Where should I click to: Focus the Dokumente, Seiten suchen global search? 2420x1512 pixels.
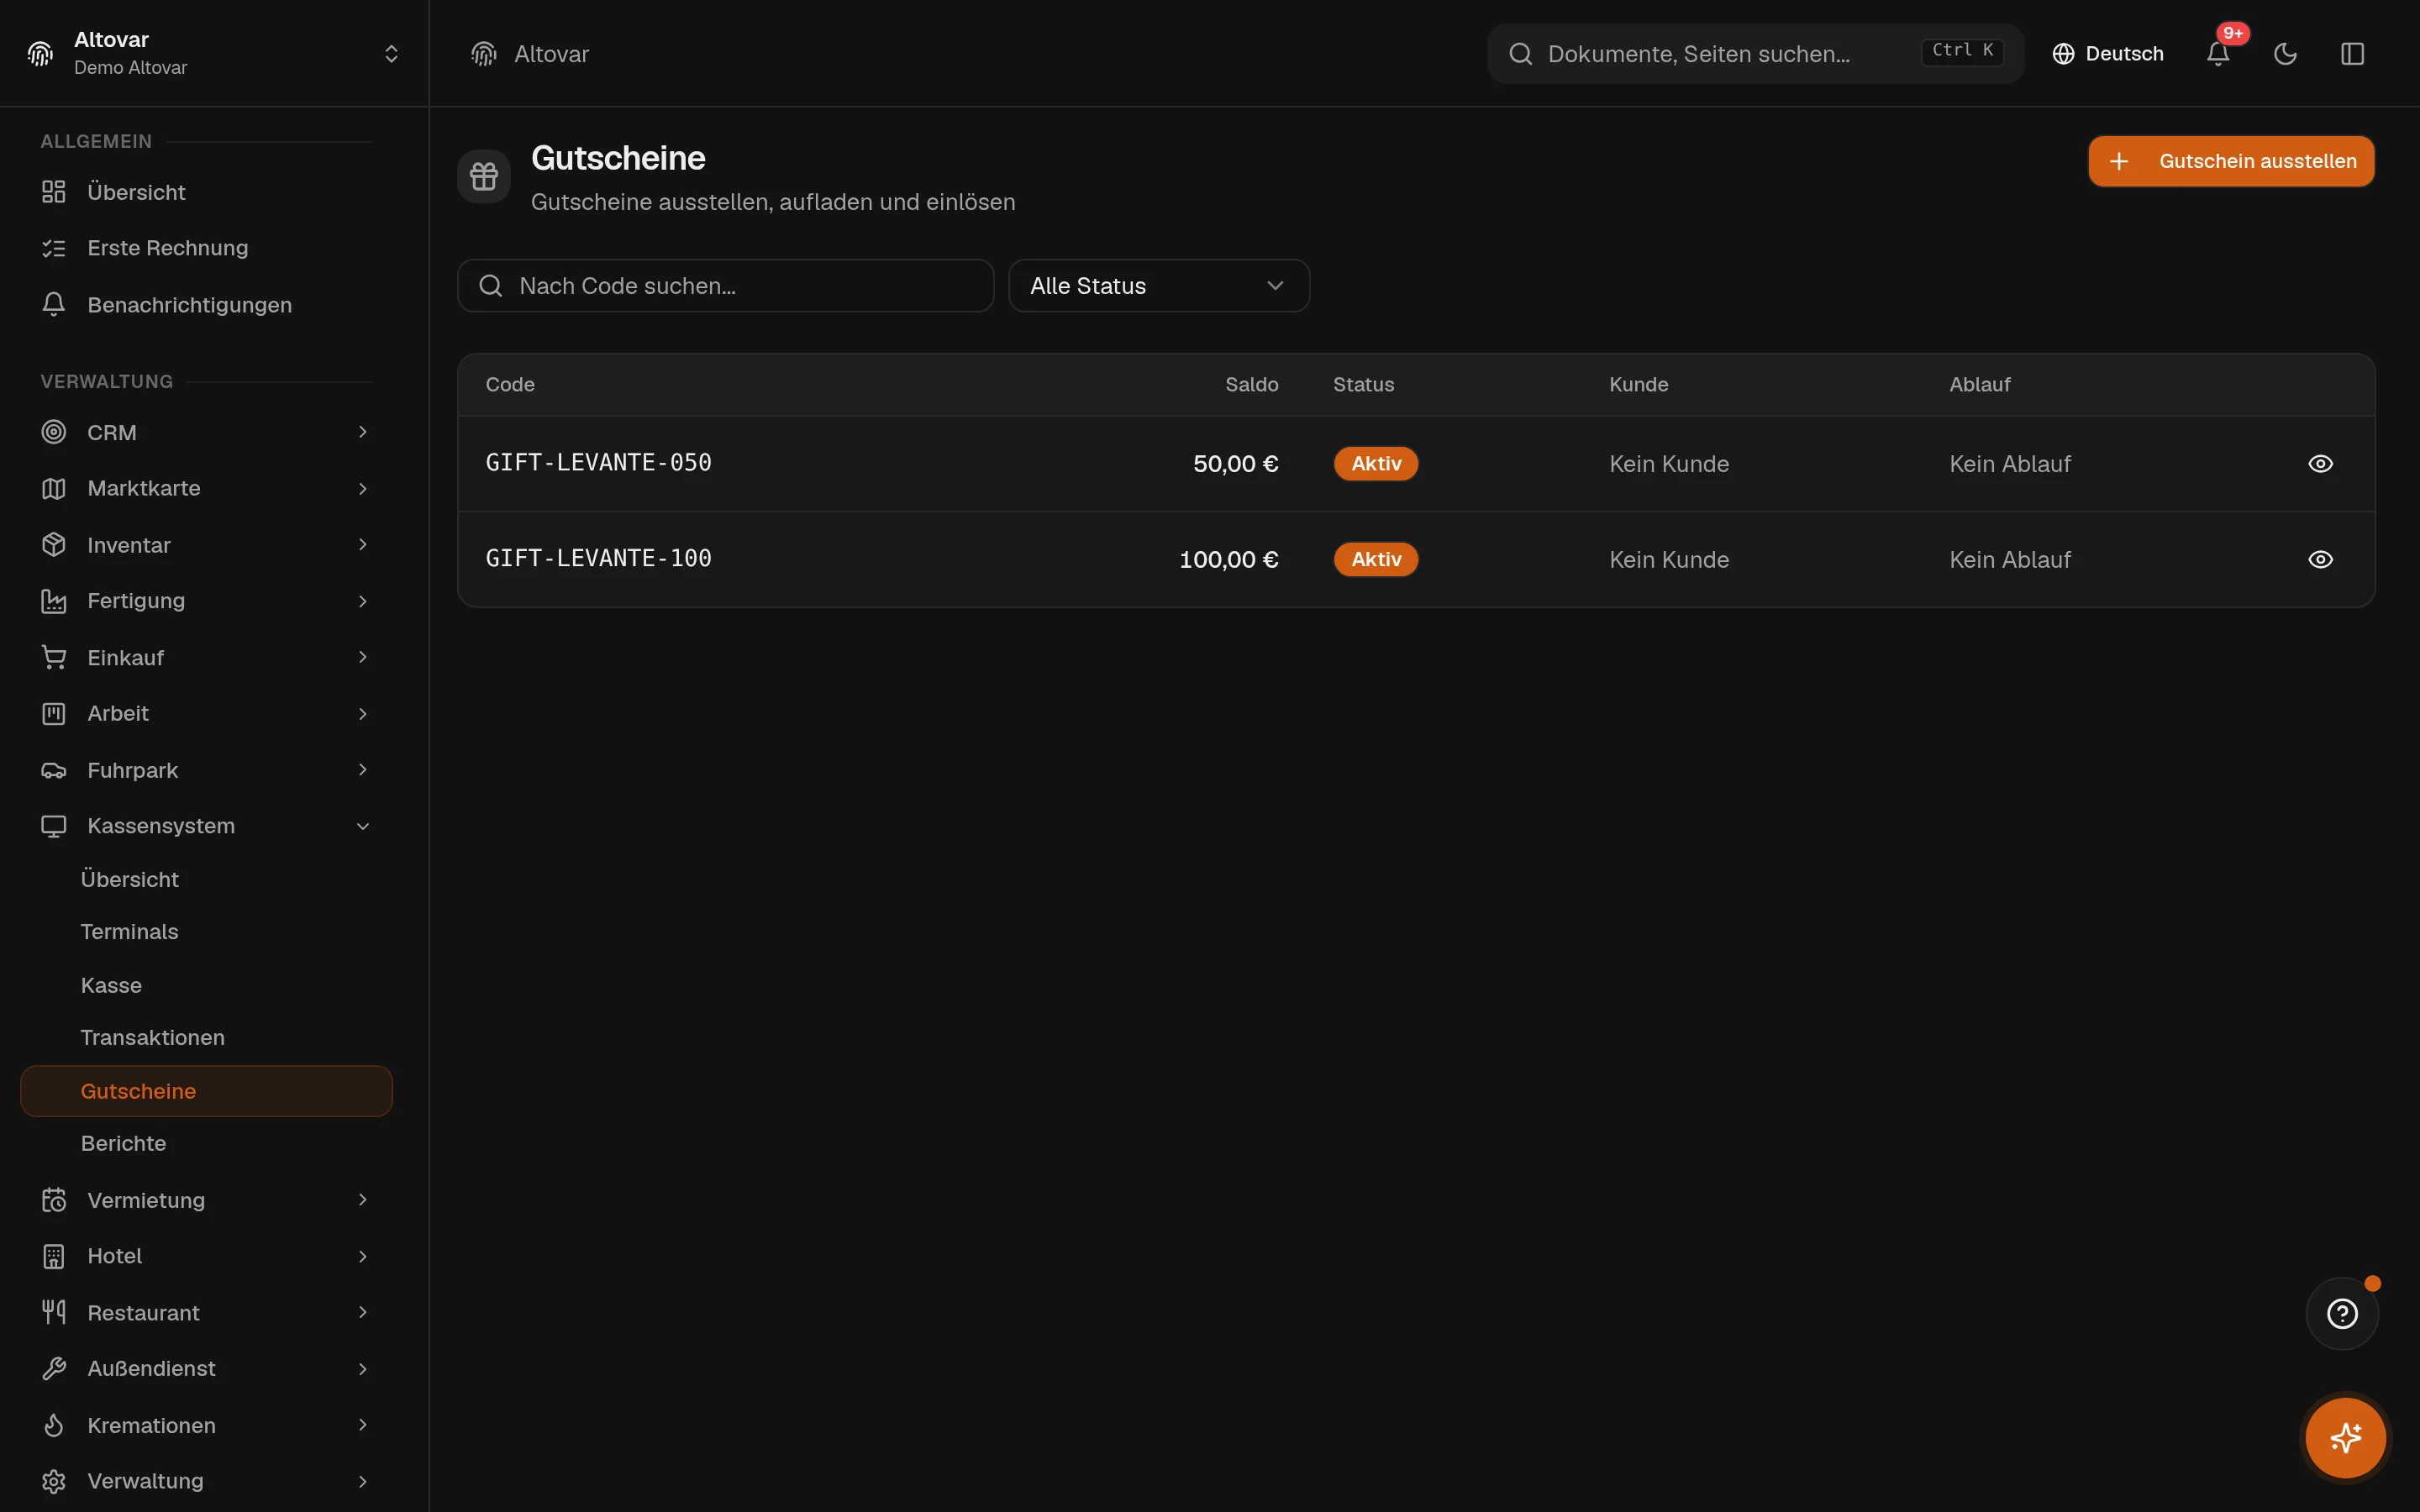[x=1755, y=54]
